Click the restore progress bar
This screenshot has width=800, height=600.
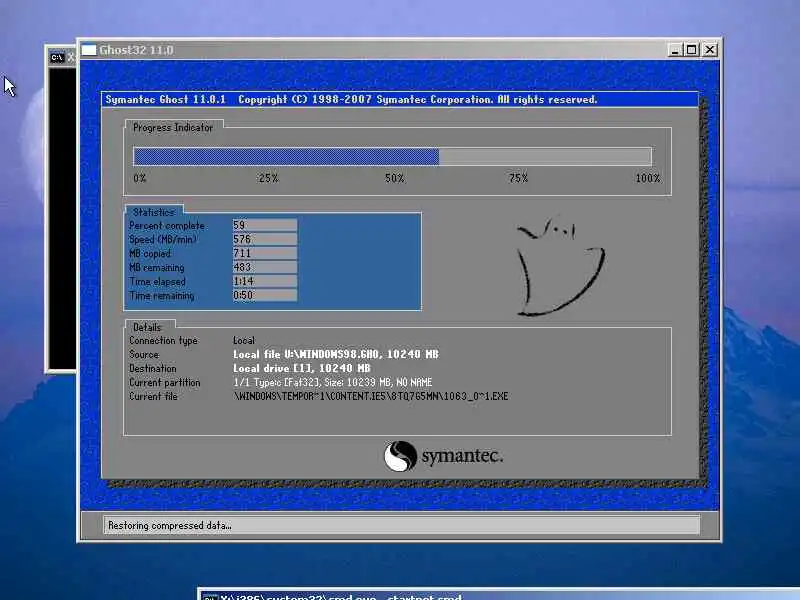pyautogui.click(x=392, y=156)
